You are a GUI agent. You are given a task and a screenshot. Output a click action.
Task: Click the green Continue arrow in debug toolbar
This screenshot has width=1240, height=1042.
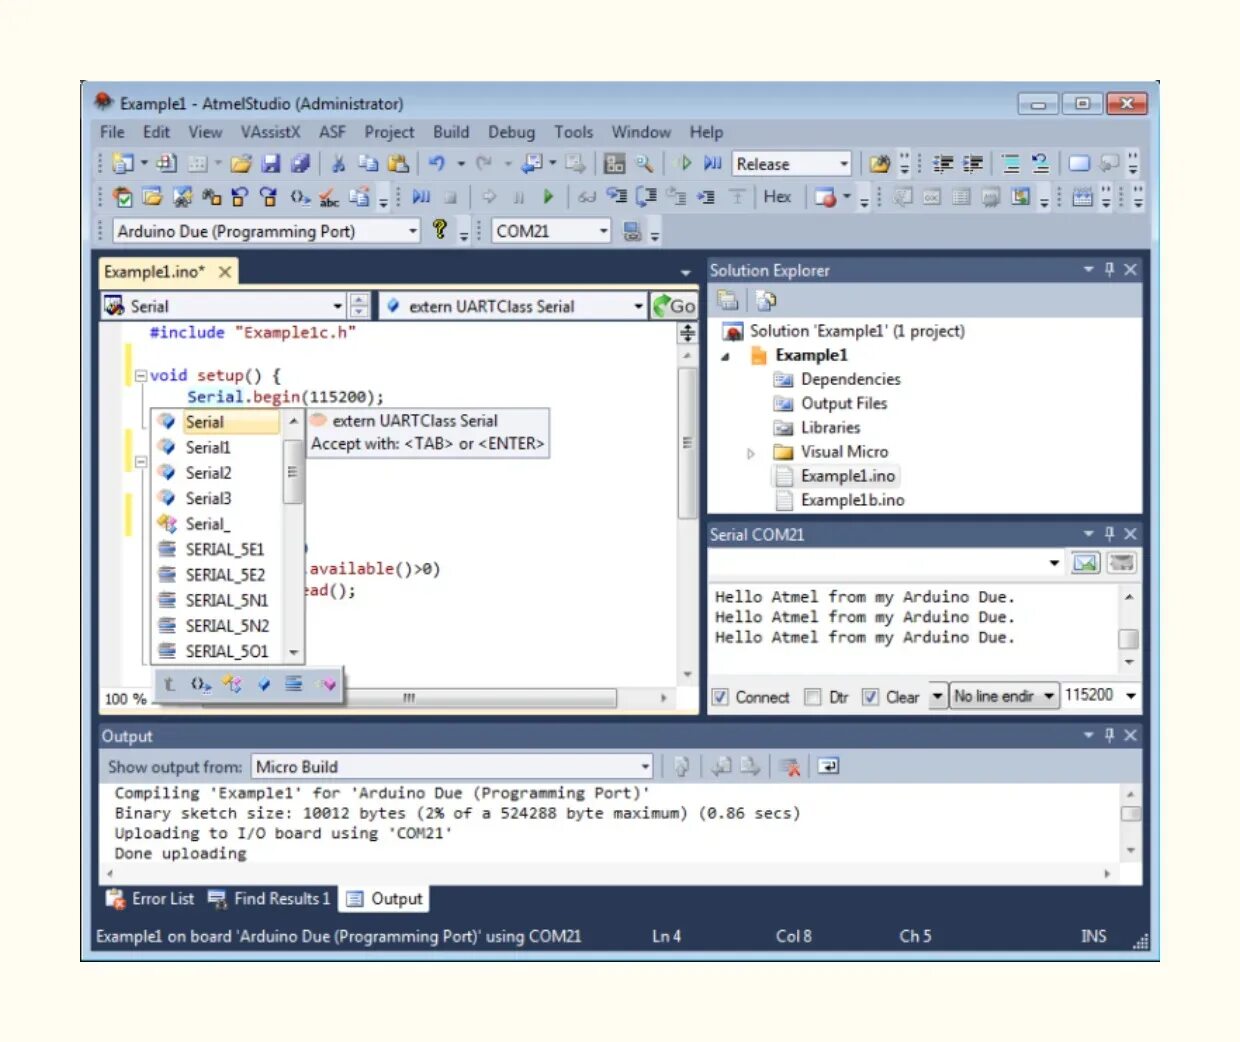[x=548, y=197]
